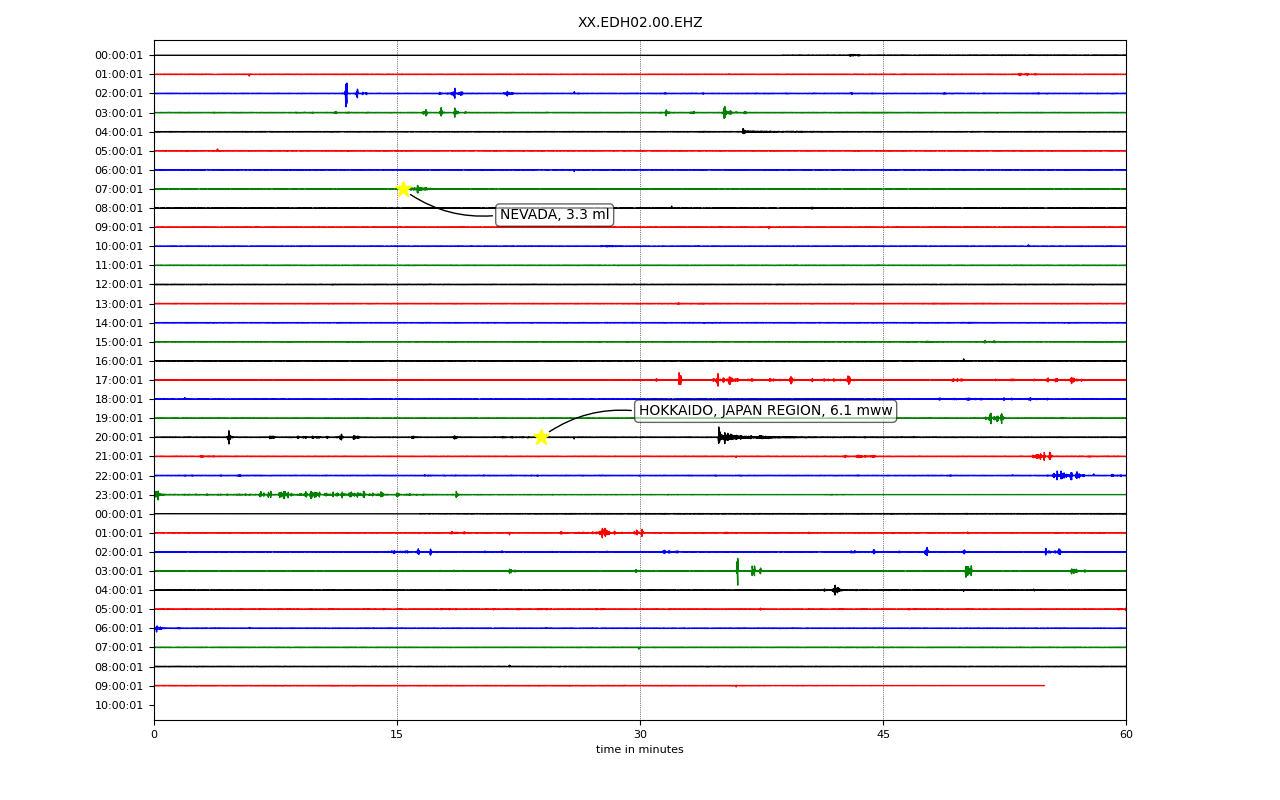Click the 45 tick on the time axis

[x=883, y=735]
